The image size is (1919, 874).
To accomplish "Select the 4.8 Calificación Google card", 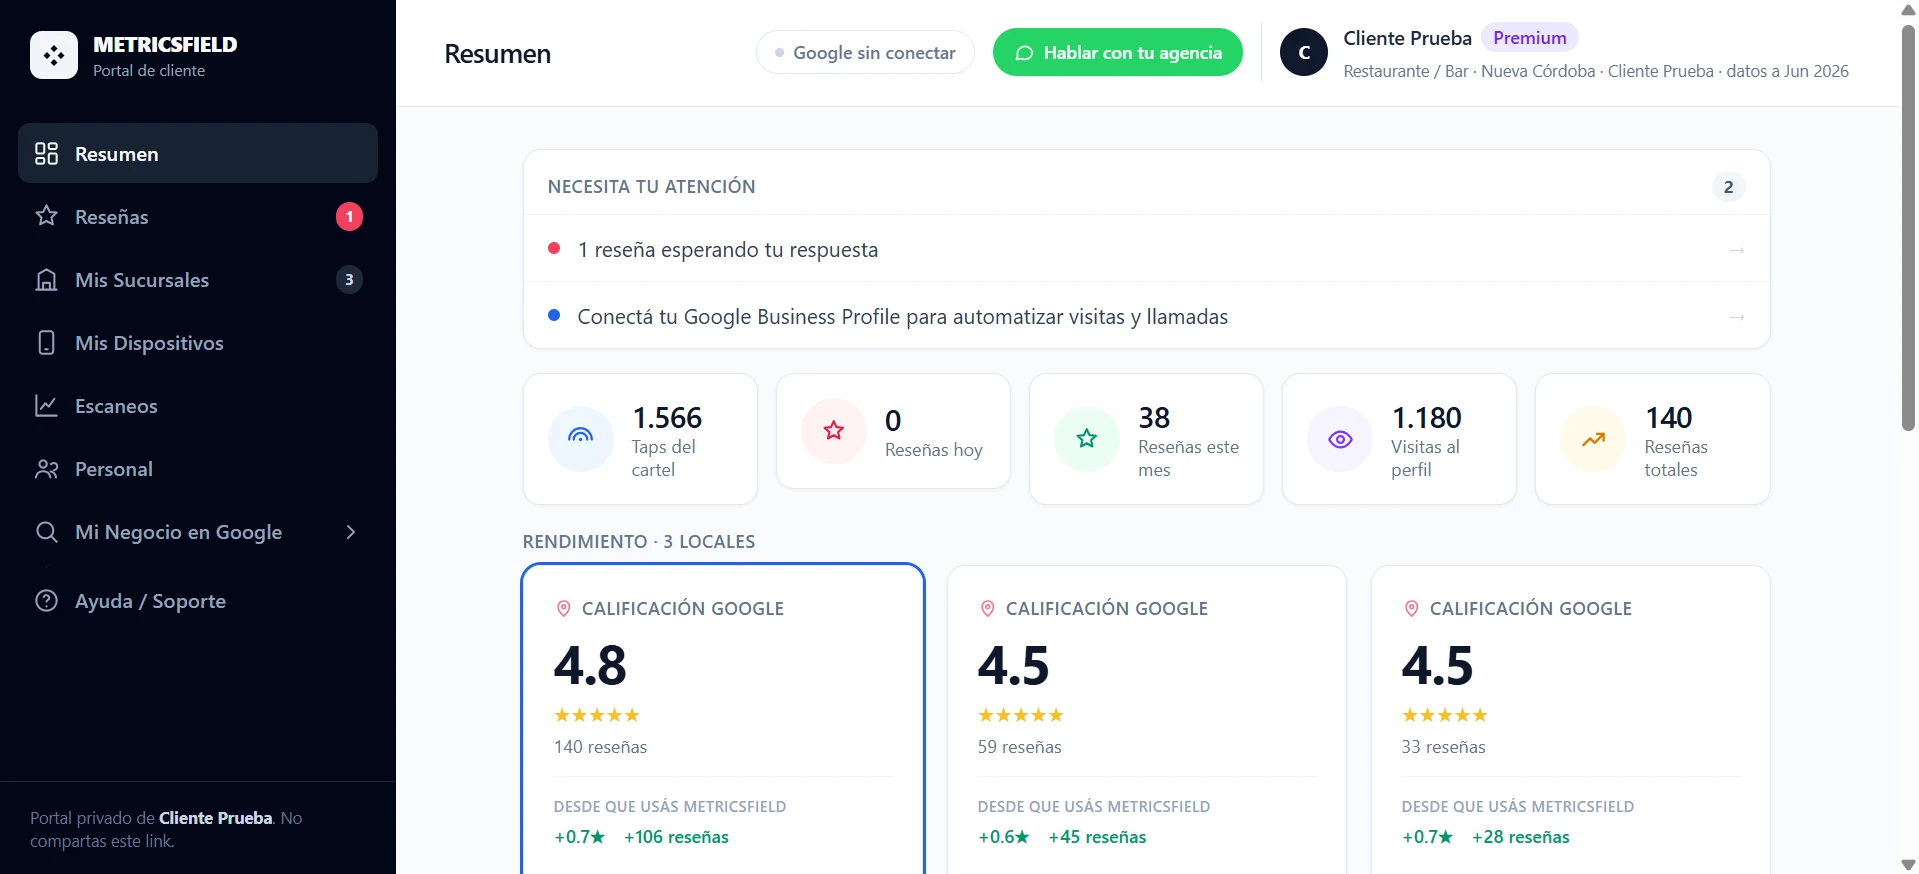I will click(723, 718).
